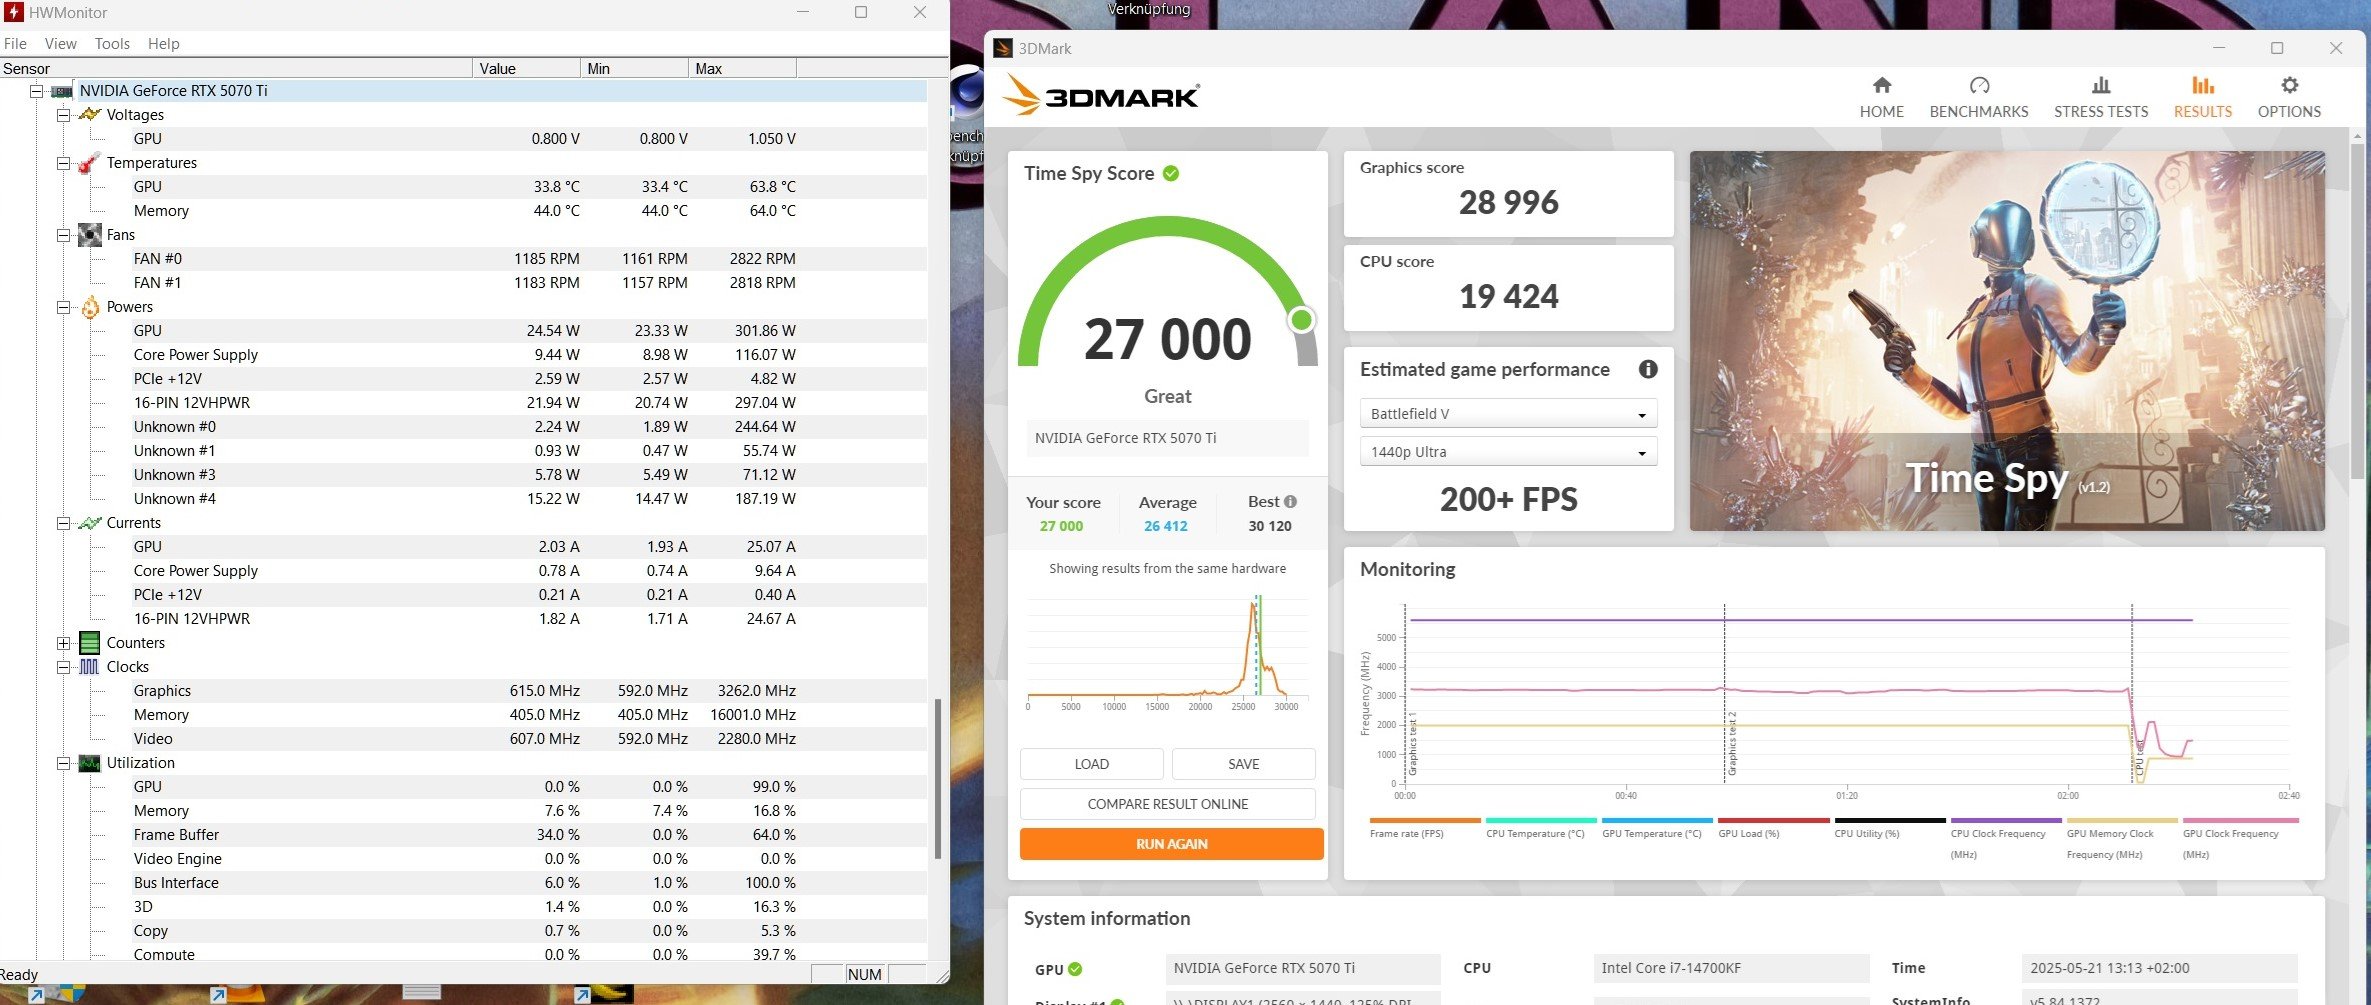This screenshot has width=2371, height=1005.
Task: Click the Fans icon in HWMonitor
Action: point(90,235)
